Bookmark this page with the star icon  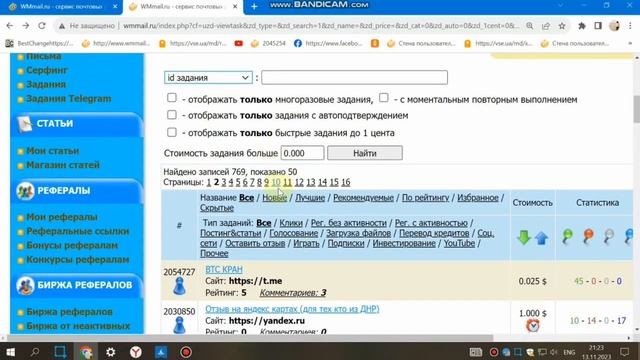[562, 26]
